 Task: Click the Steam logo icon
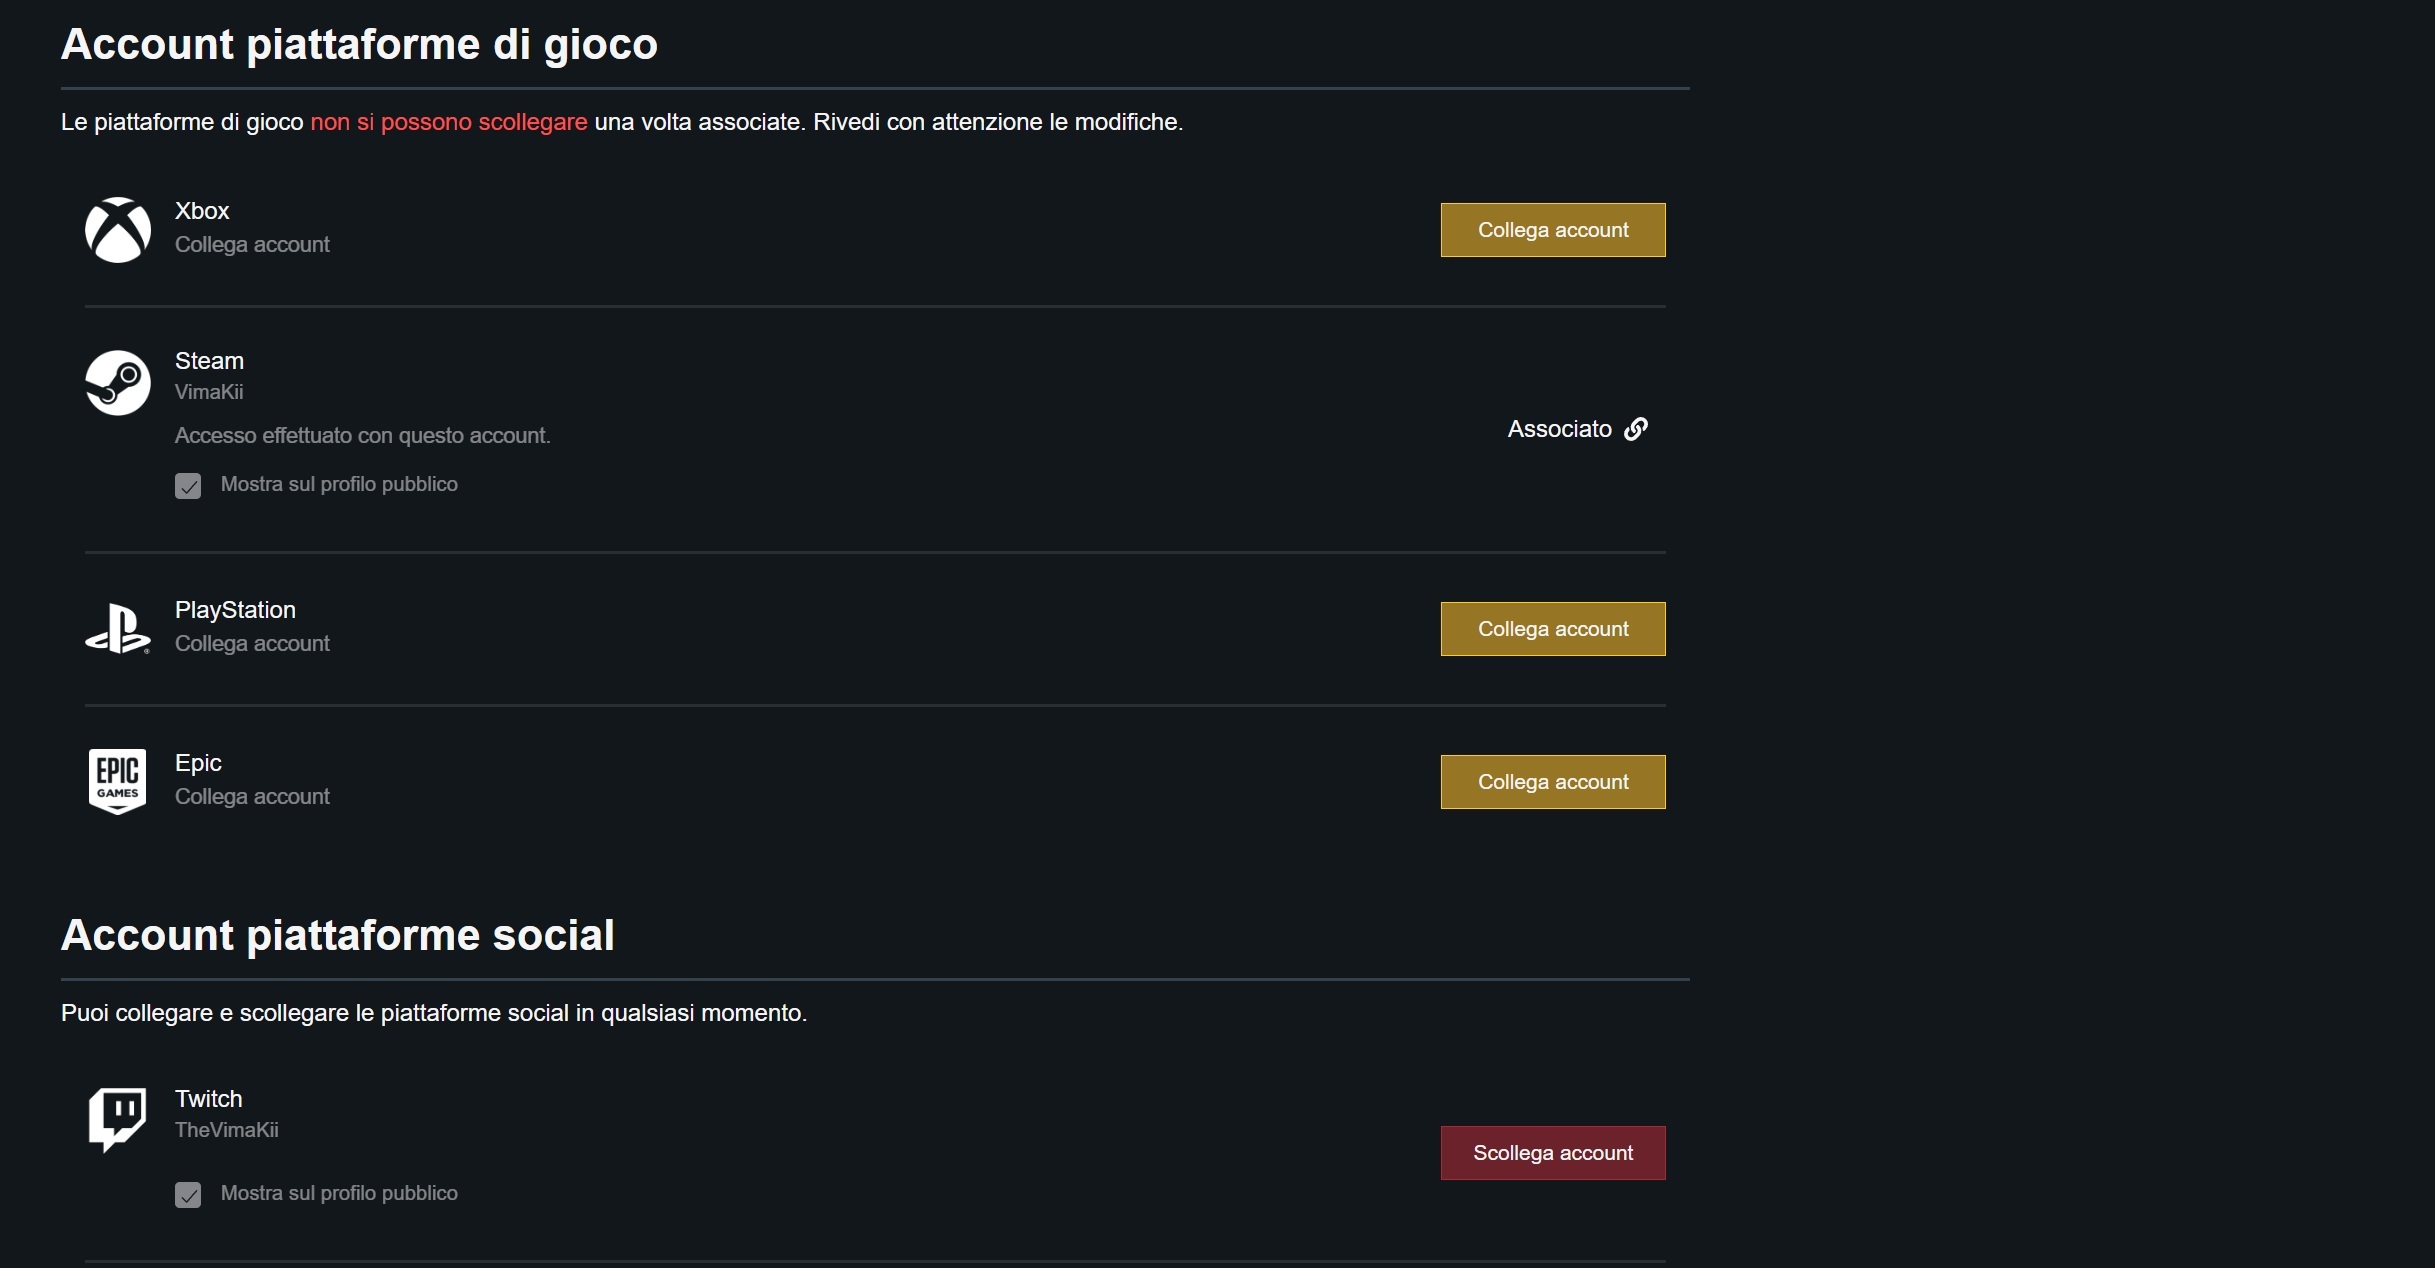tap(118, 382)
